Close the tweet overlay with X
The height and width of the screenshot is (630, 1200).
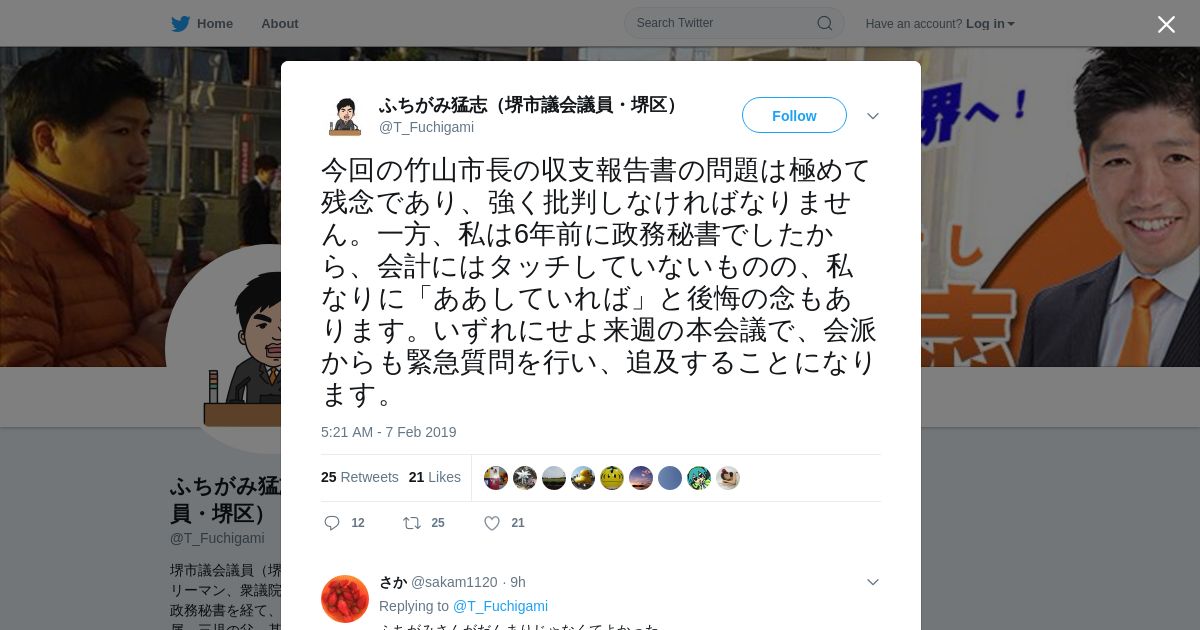click(1166, 24)
